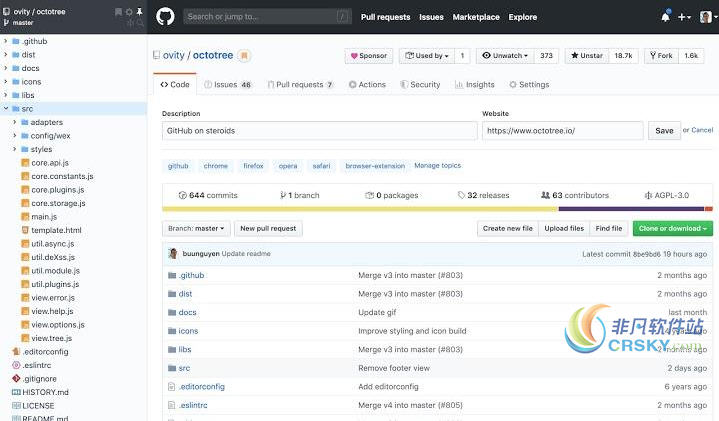Click Find file

[x=609, y=228]
